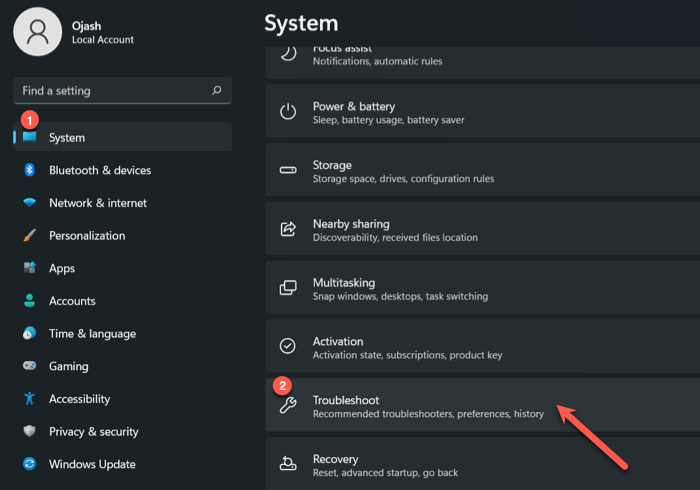Open the Recovery options

(x=483, y=464)
